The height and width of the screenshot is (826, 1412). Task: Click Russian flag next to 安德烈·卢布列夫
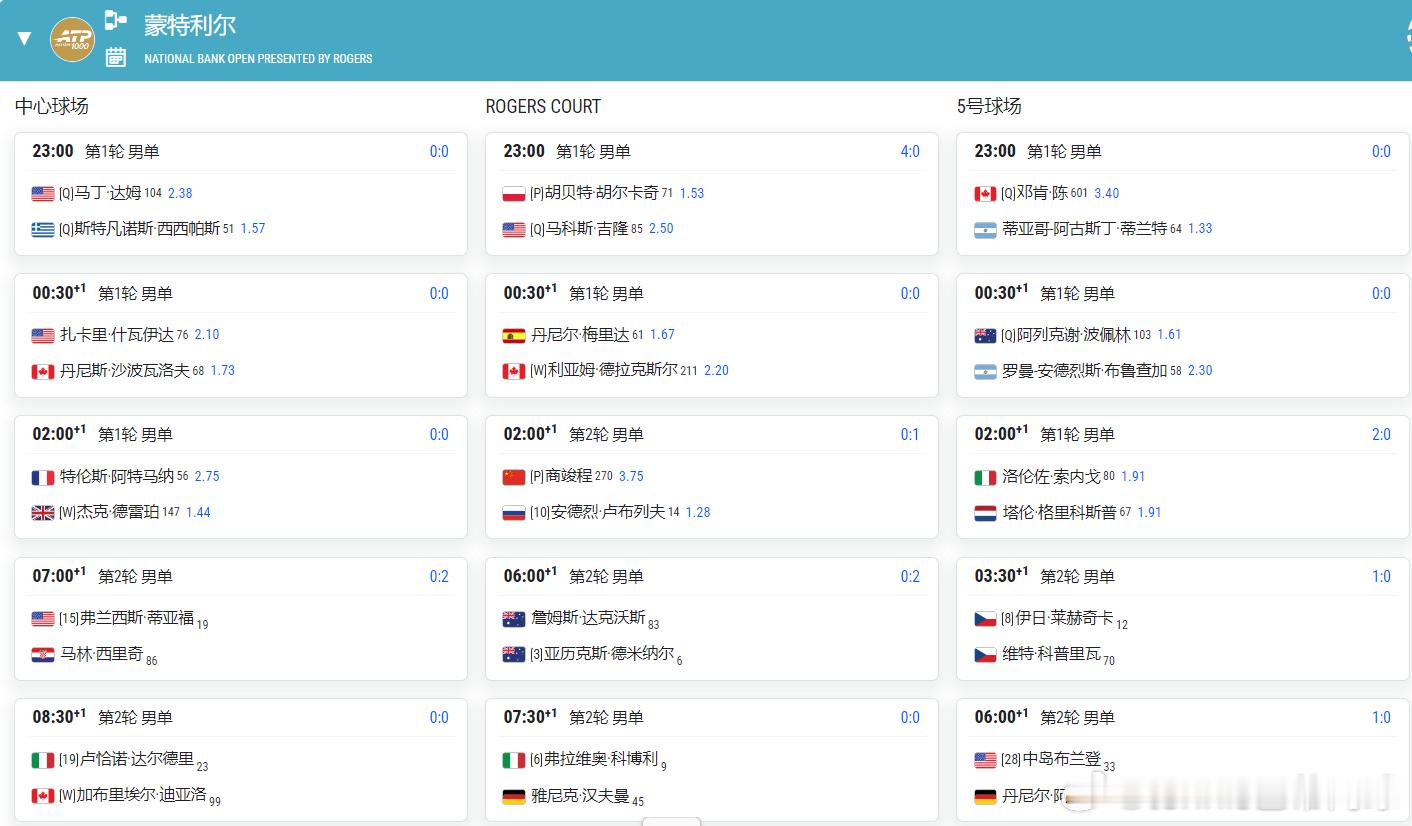pos(514,514)
